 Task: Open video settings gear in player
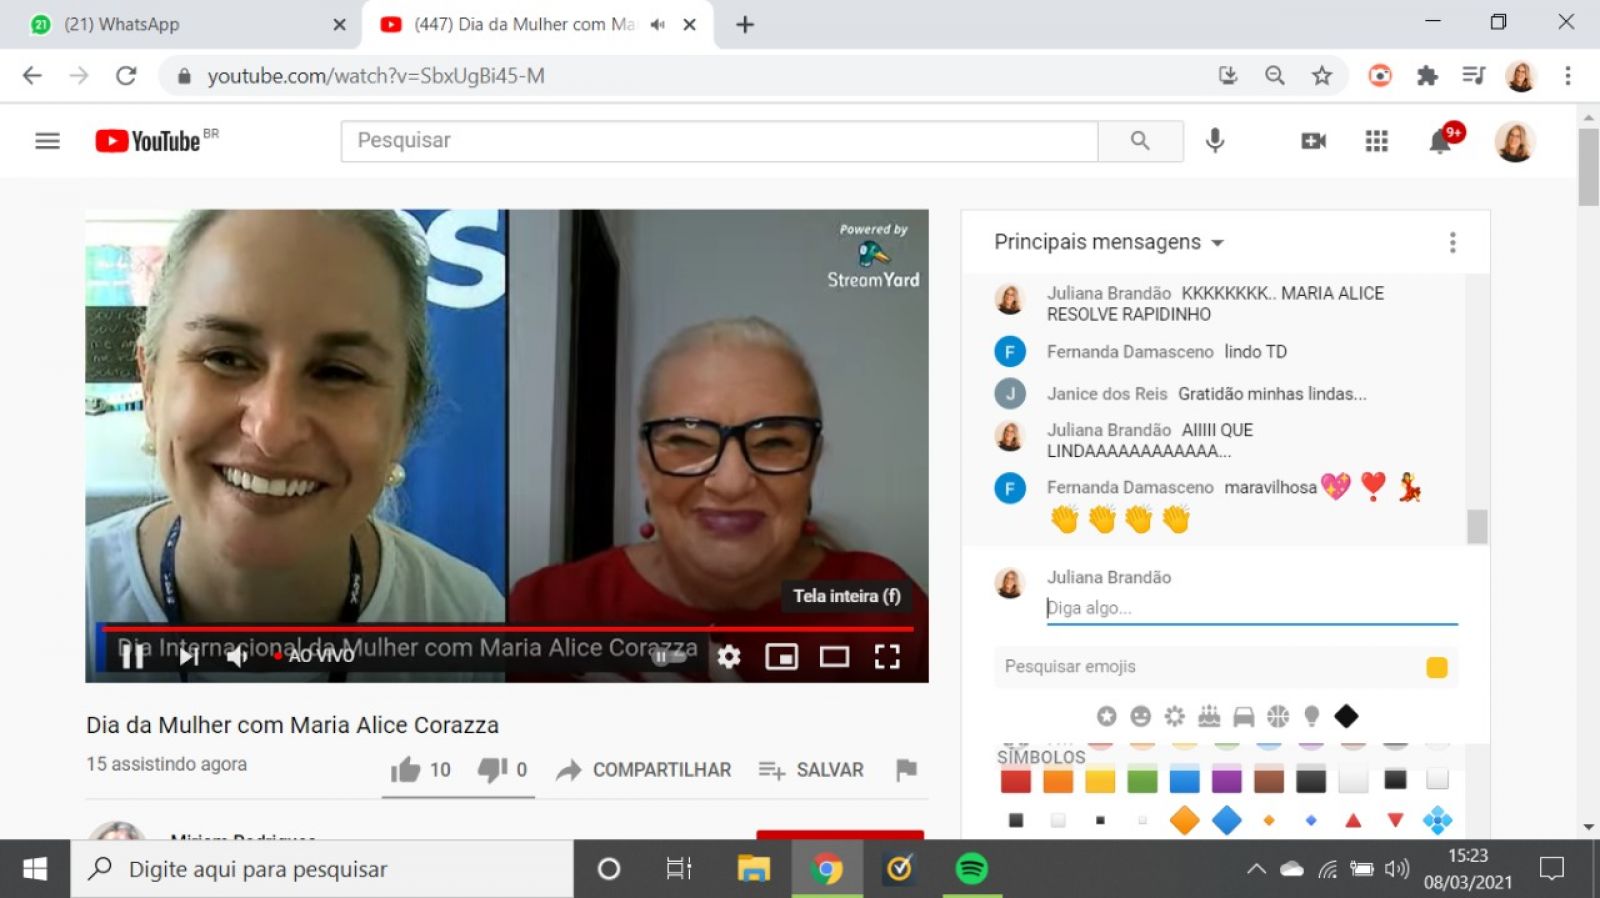tap(729, 657)
